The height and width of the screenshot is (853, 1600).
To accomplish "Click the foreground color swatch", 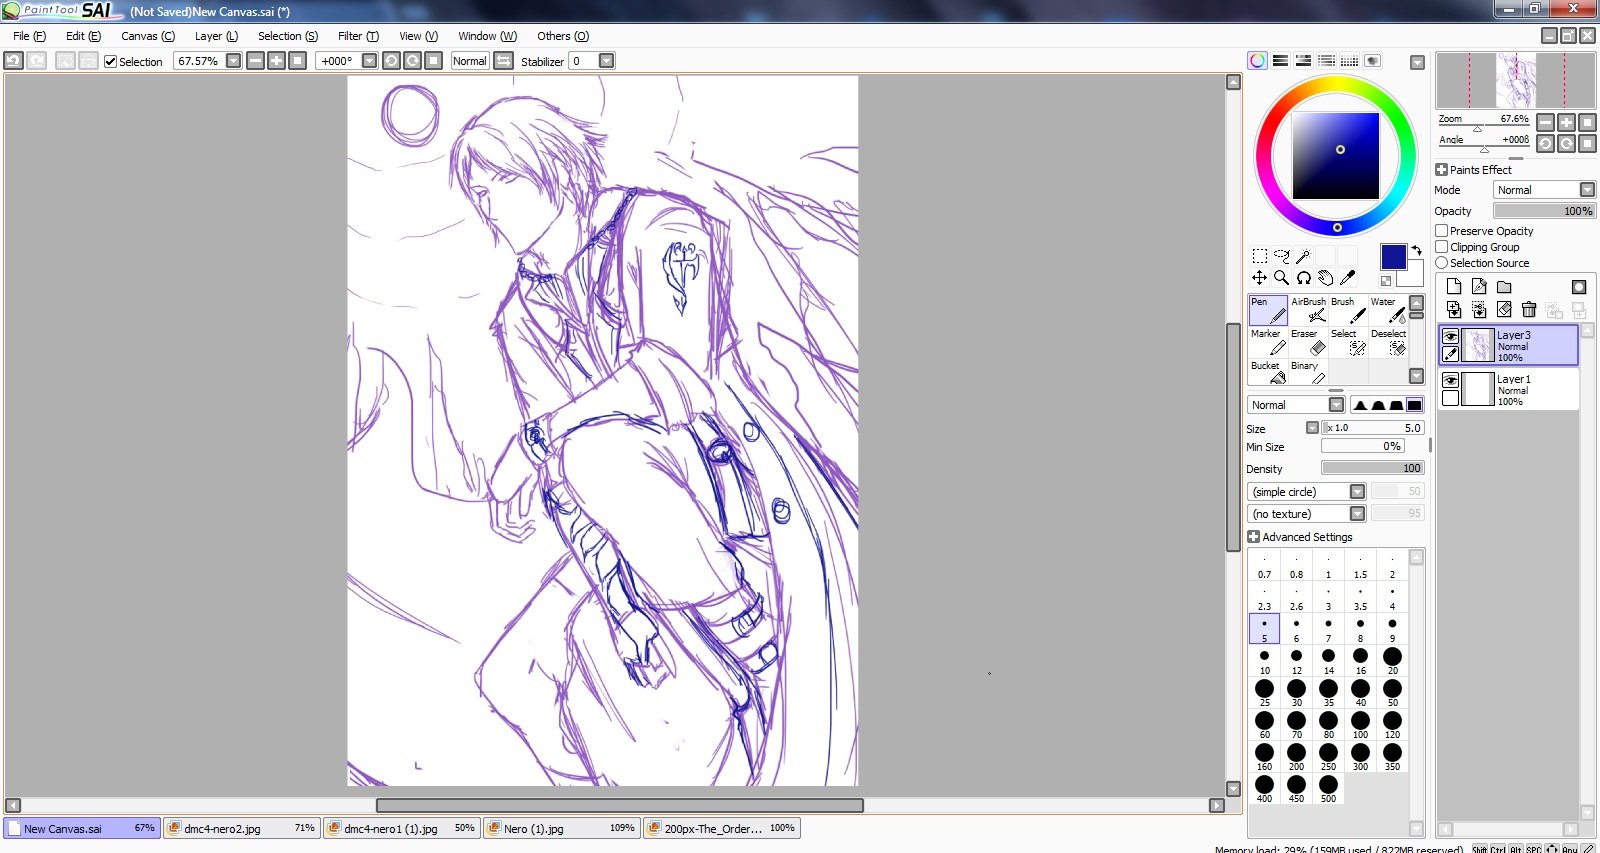I will tap(1393, 256).
